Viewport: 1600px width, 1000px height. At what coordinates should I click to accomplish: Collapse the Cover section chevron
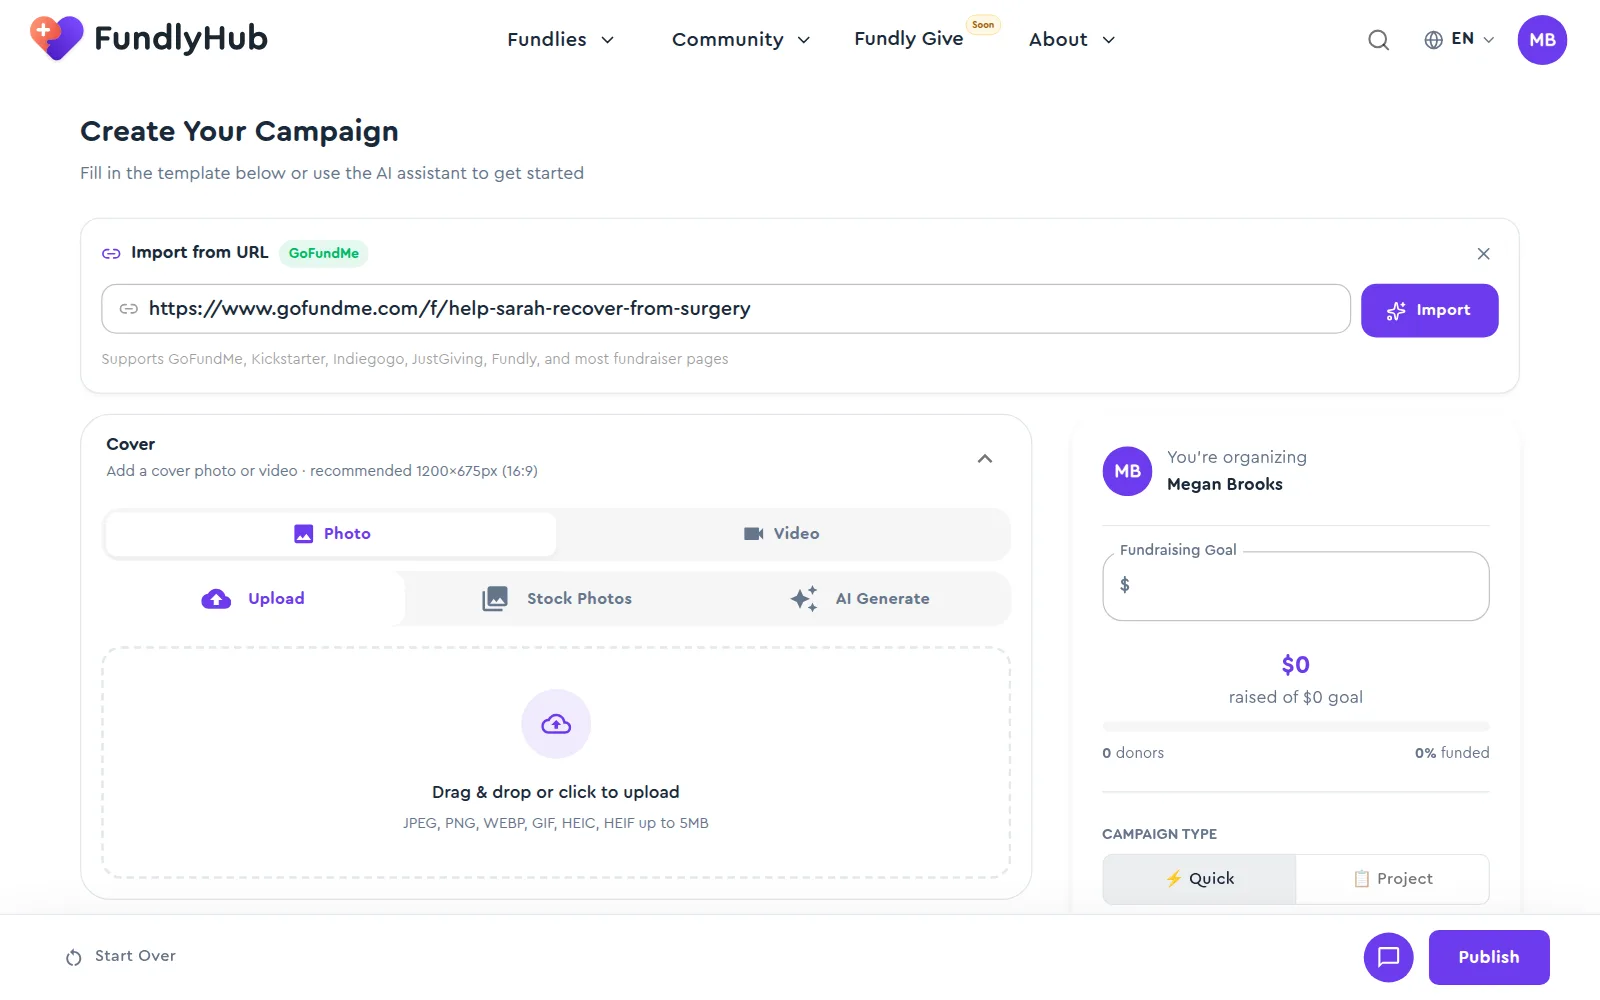(x=984, y=459)
